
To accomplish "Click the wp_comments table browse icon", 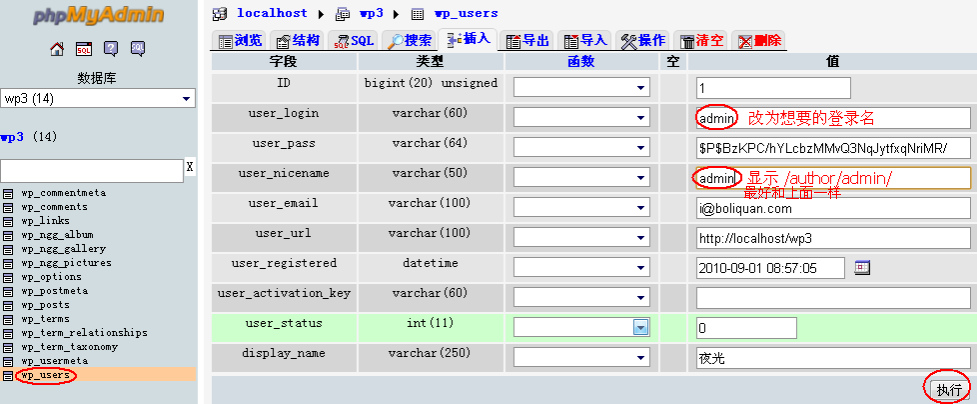I will tap(8, 207).
